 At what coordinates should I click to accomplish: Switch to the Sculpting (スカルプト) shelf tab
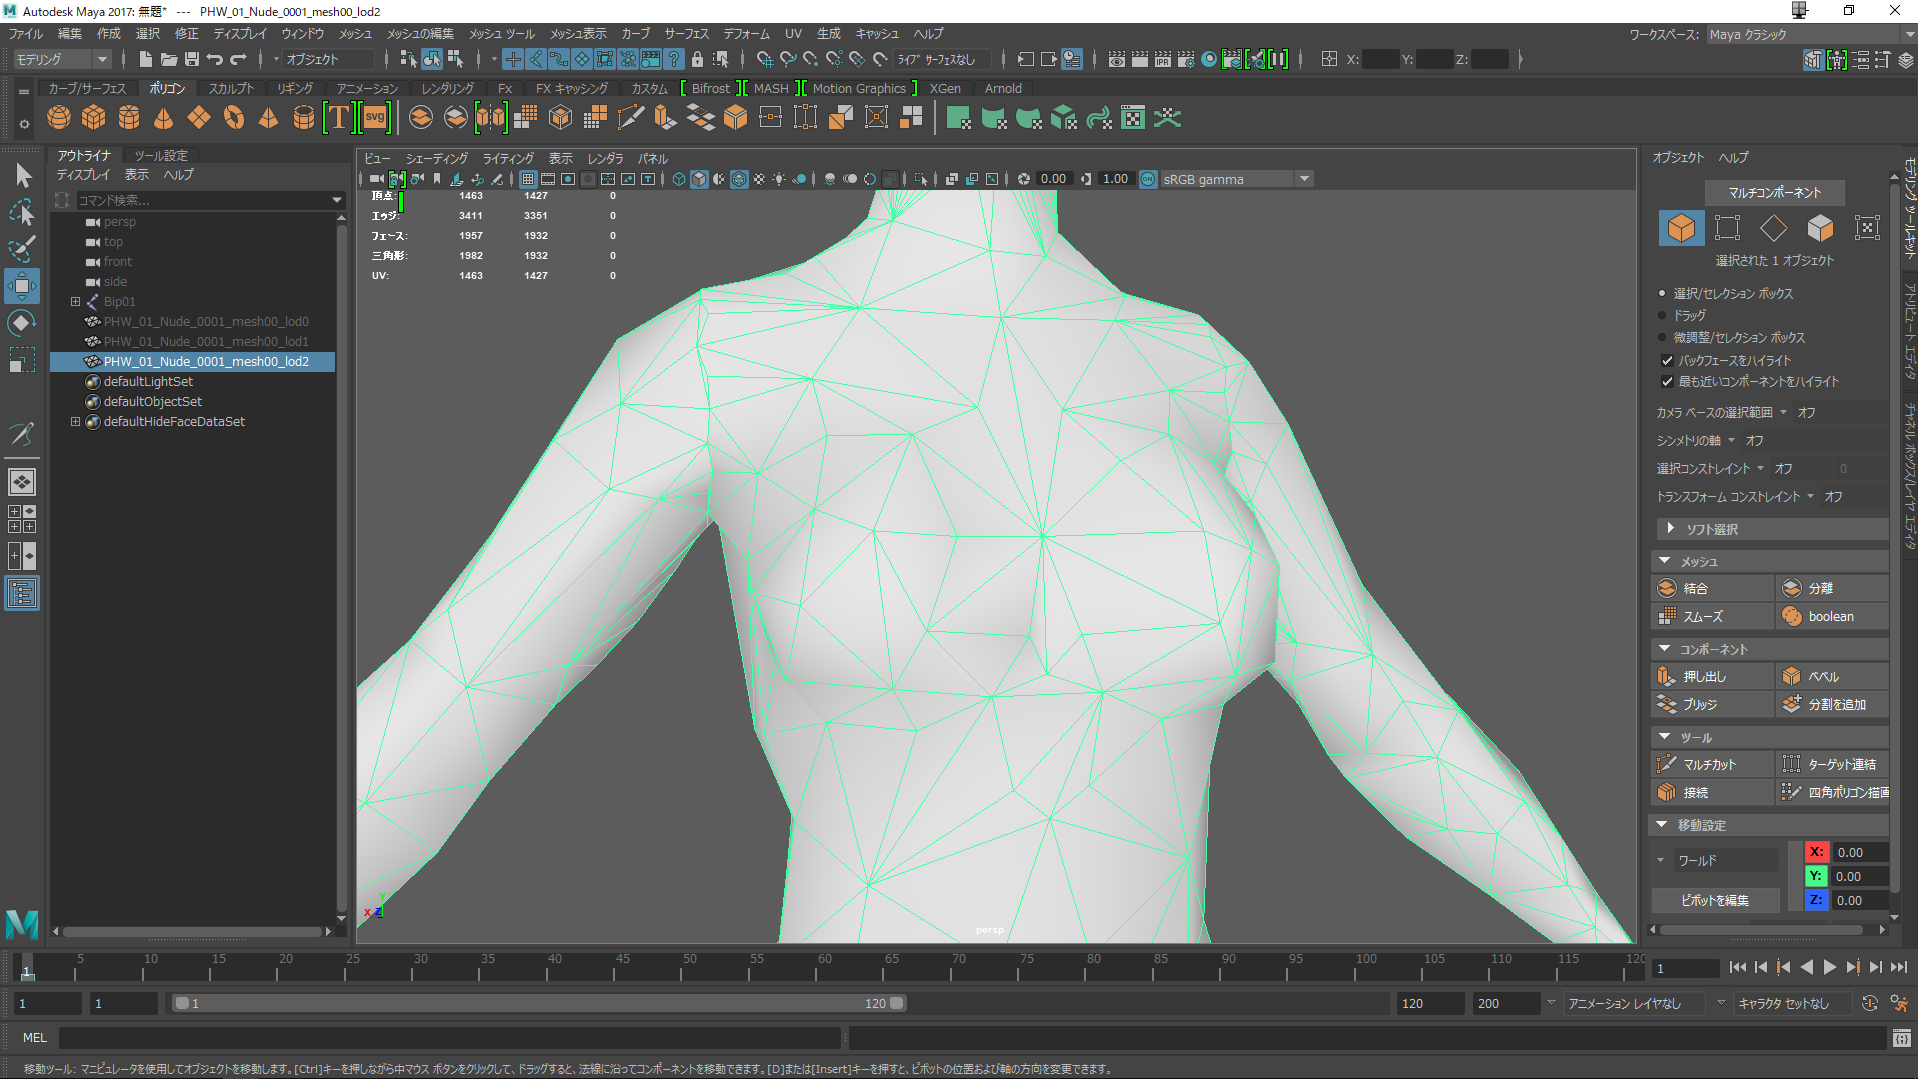(x=230, y=88)
